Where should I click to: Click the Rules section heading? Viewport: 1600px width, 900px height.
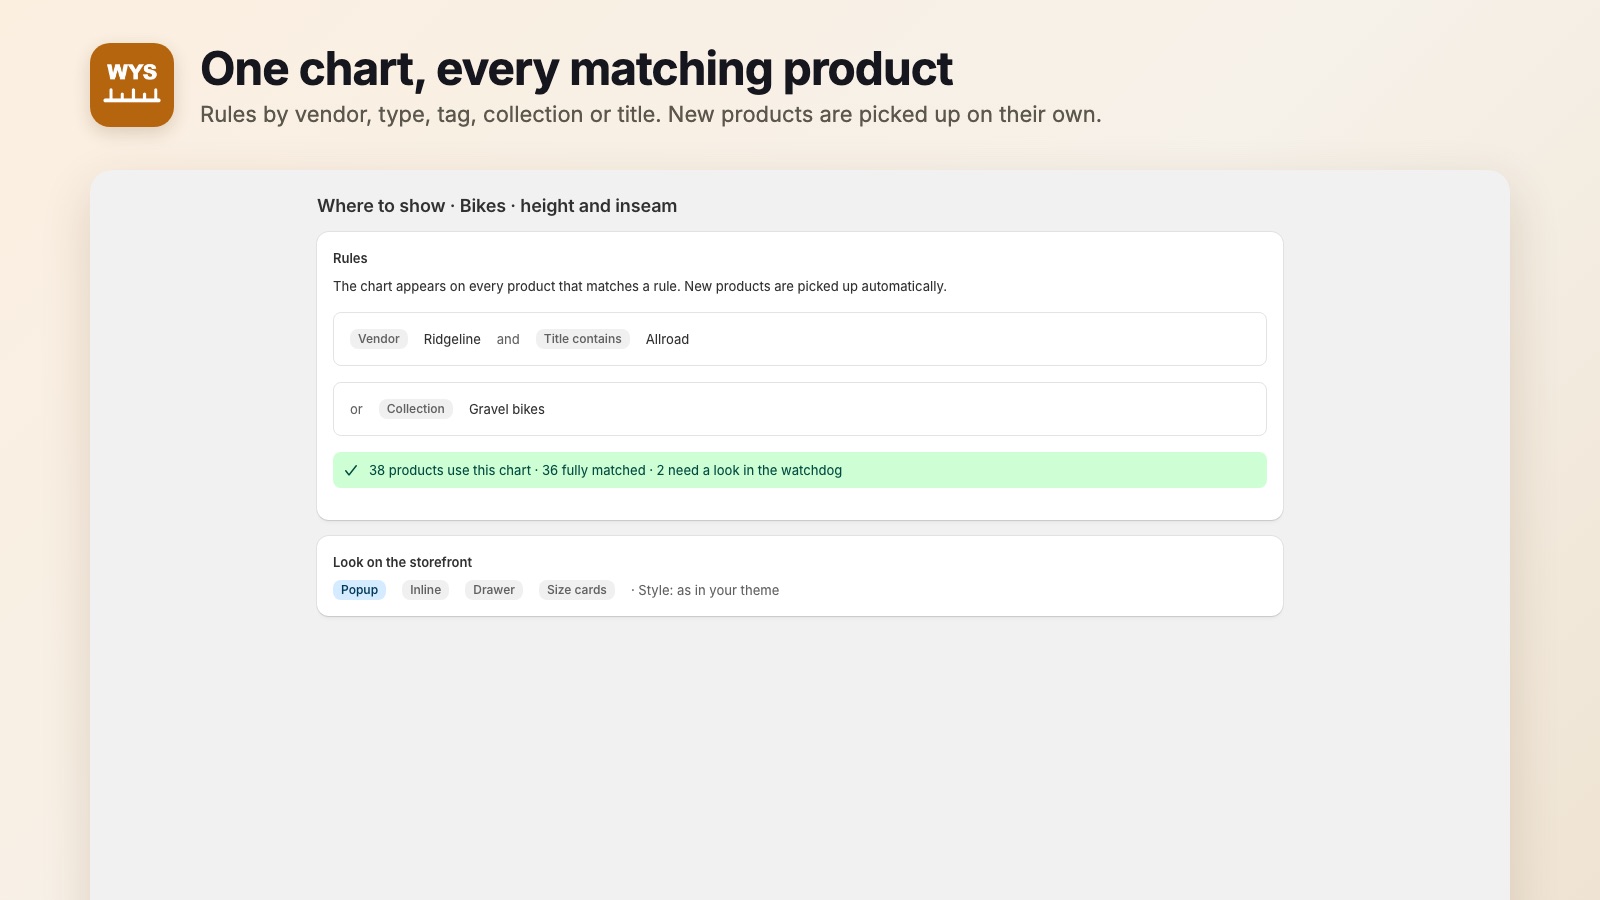tap(350, 258)
